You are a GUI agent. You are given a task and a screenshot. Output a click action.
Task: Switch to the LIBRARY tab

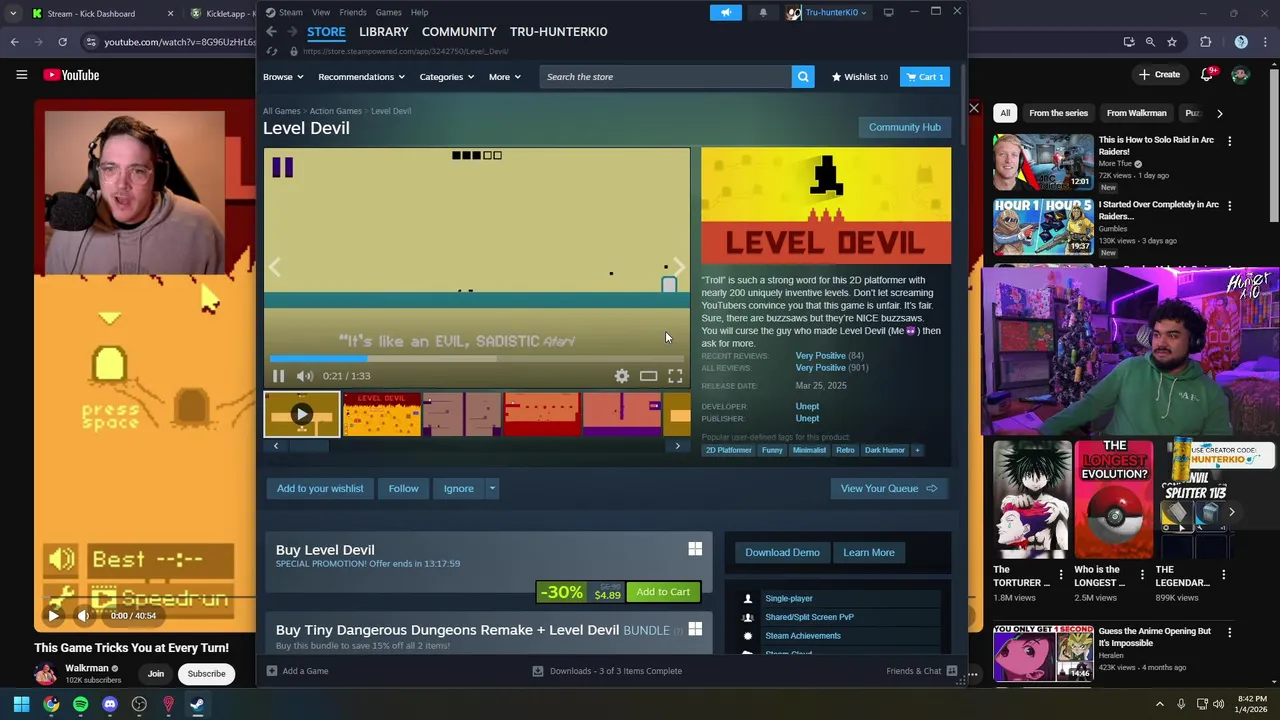tap(384, 32)
